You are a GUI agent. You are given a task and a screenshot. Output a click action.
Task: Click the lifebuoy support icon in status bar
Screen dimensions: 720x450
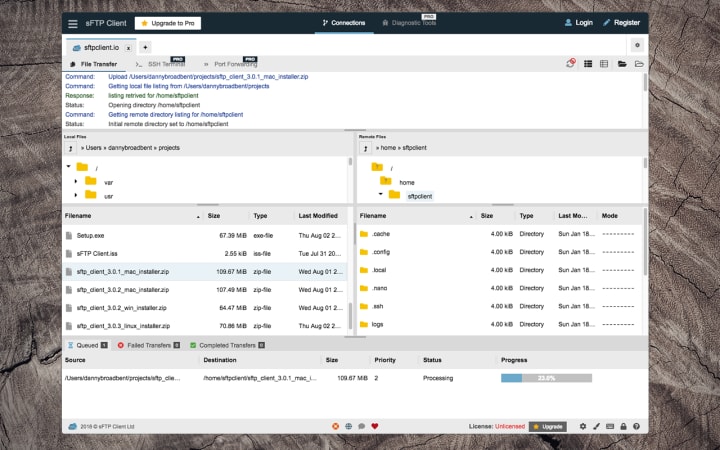(336, 426)
